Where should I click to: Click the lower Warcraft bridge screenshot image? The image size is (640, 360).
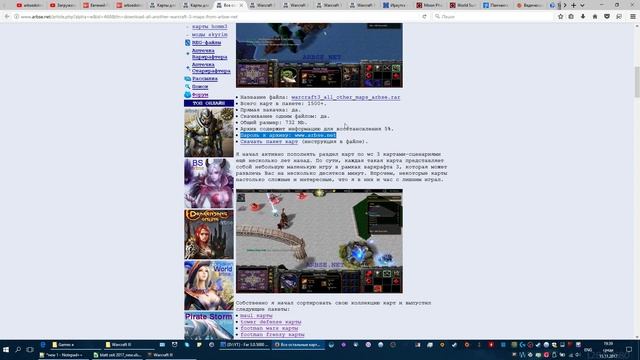[x=319, y=241]
